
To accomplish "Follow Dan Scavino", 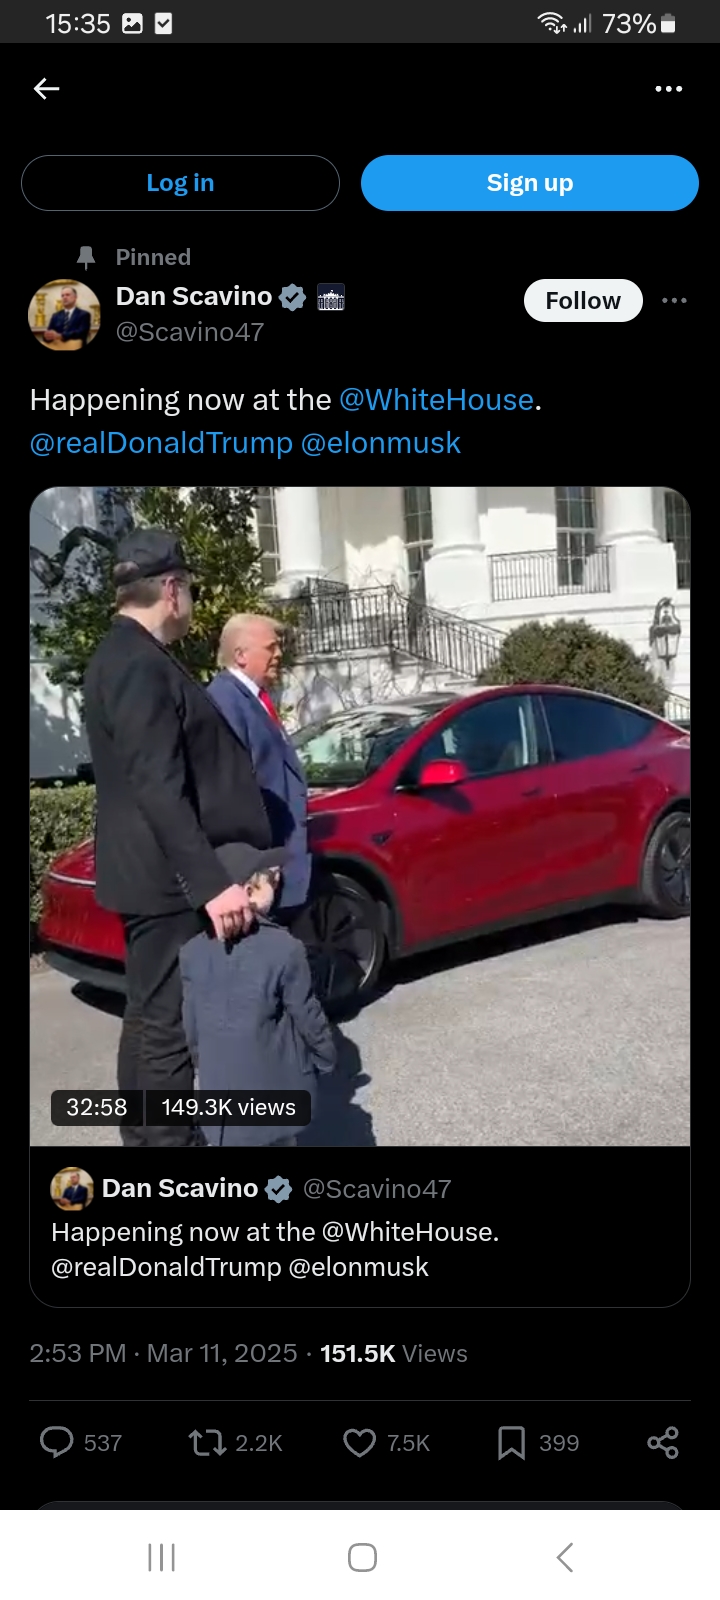I will point(583,300).
